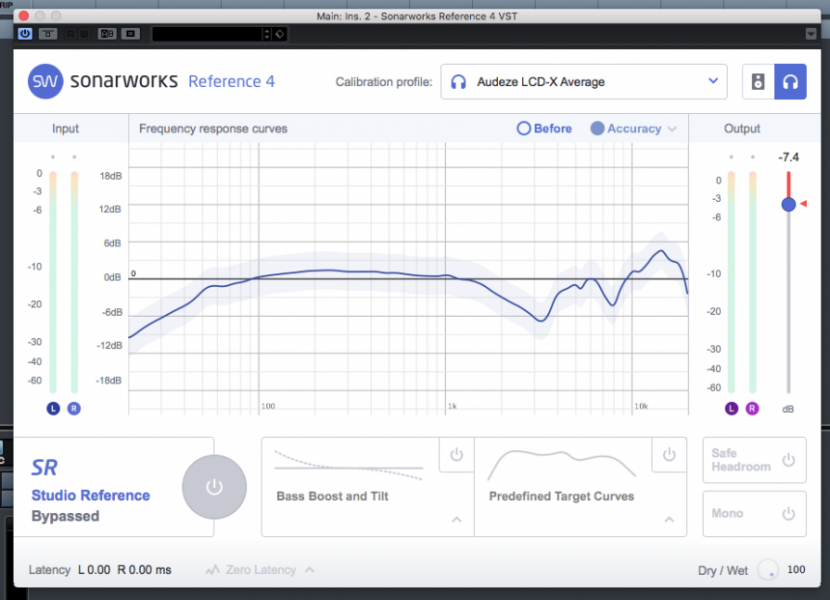Click the Bass Boost and Tilt curve icon
The width and height of the screenshot is (830, 600).
click(349, 465)
